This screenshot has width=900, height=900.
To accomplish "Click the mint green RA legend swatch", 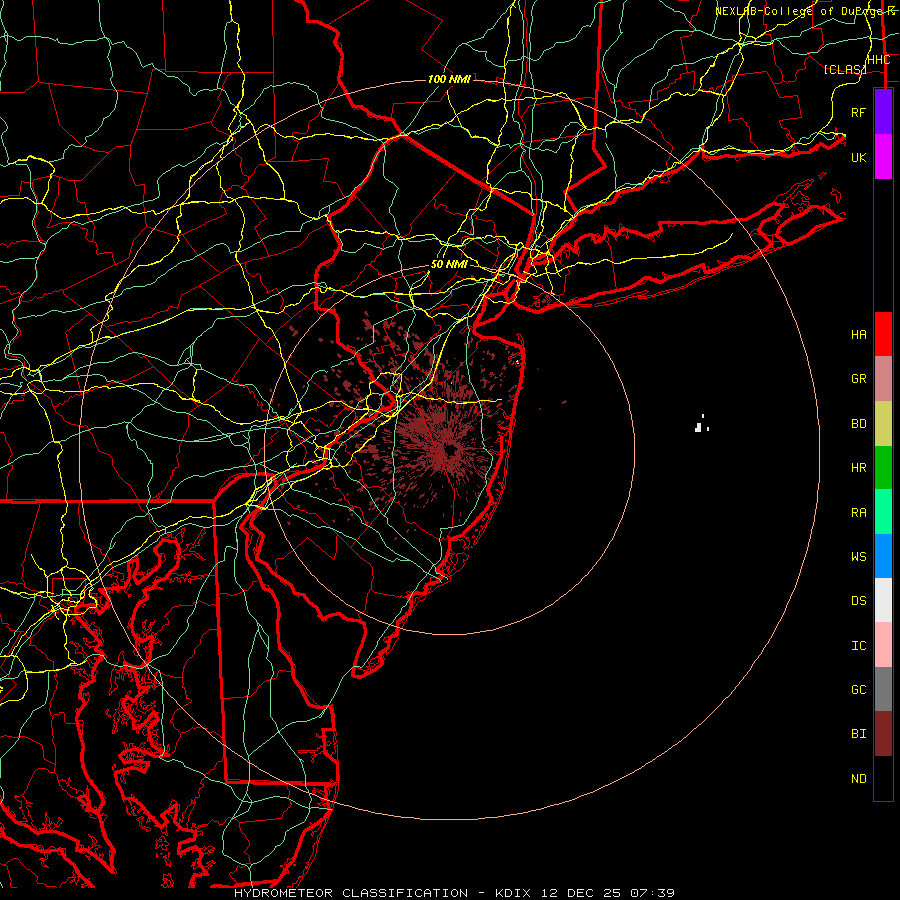I will tap(883, 512).
